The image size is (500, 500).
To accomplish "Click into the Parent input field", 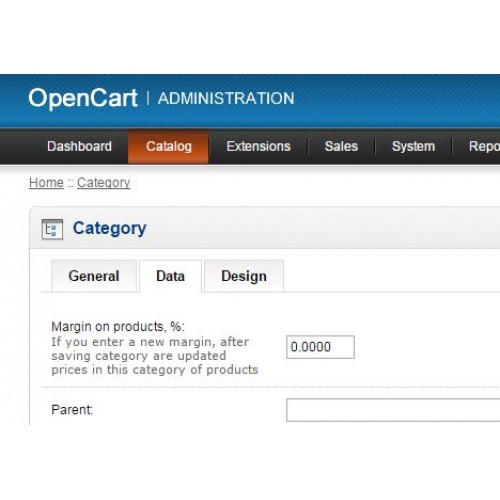I will click(x=393, y=410).
